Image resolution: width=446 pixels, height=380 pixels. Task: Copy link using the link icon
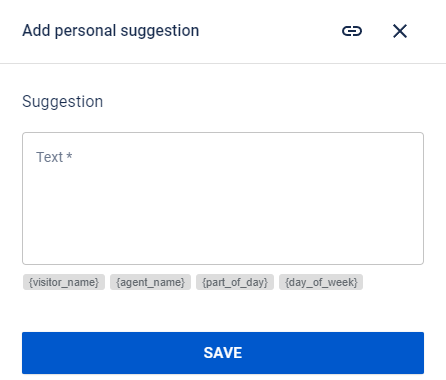(352, 31)
